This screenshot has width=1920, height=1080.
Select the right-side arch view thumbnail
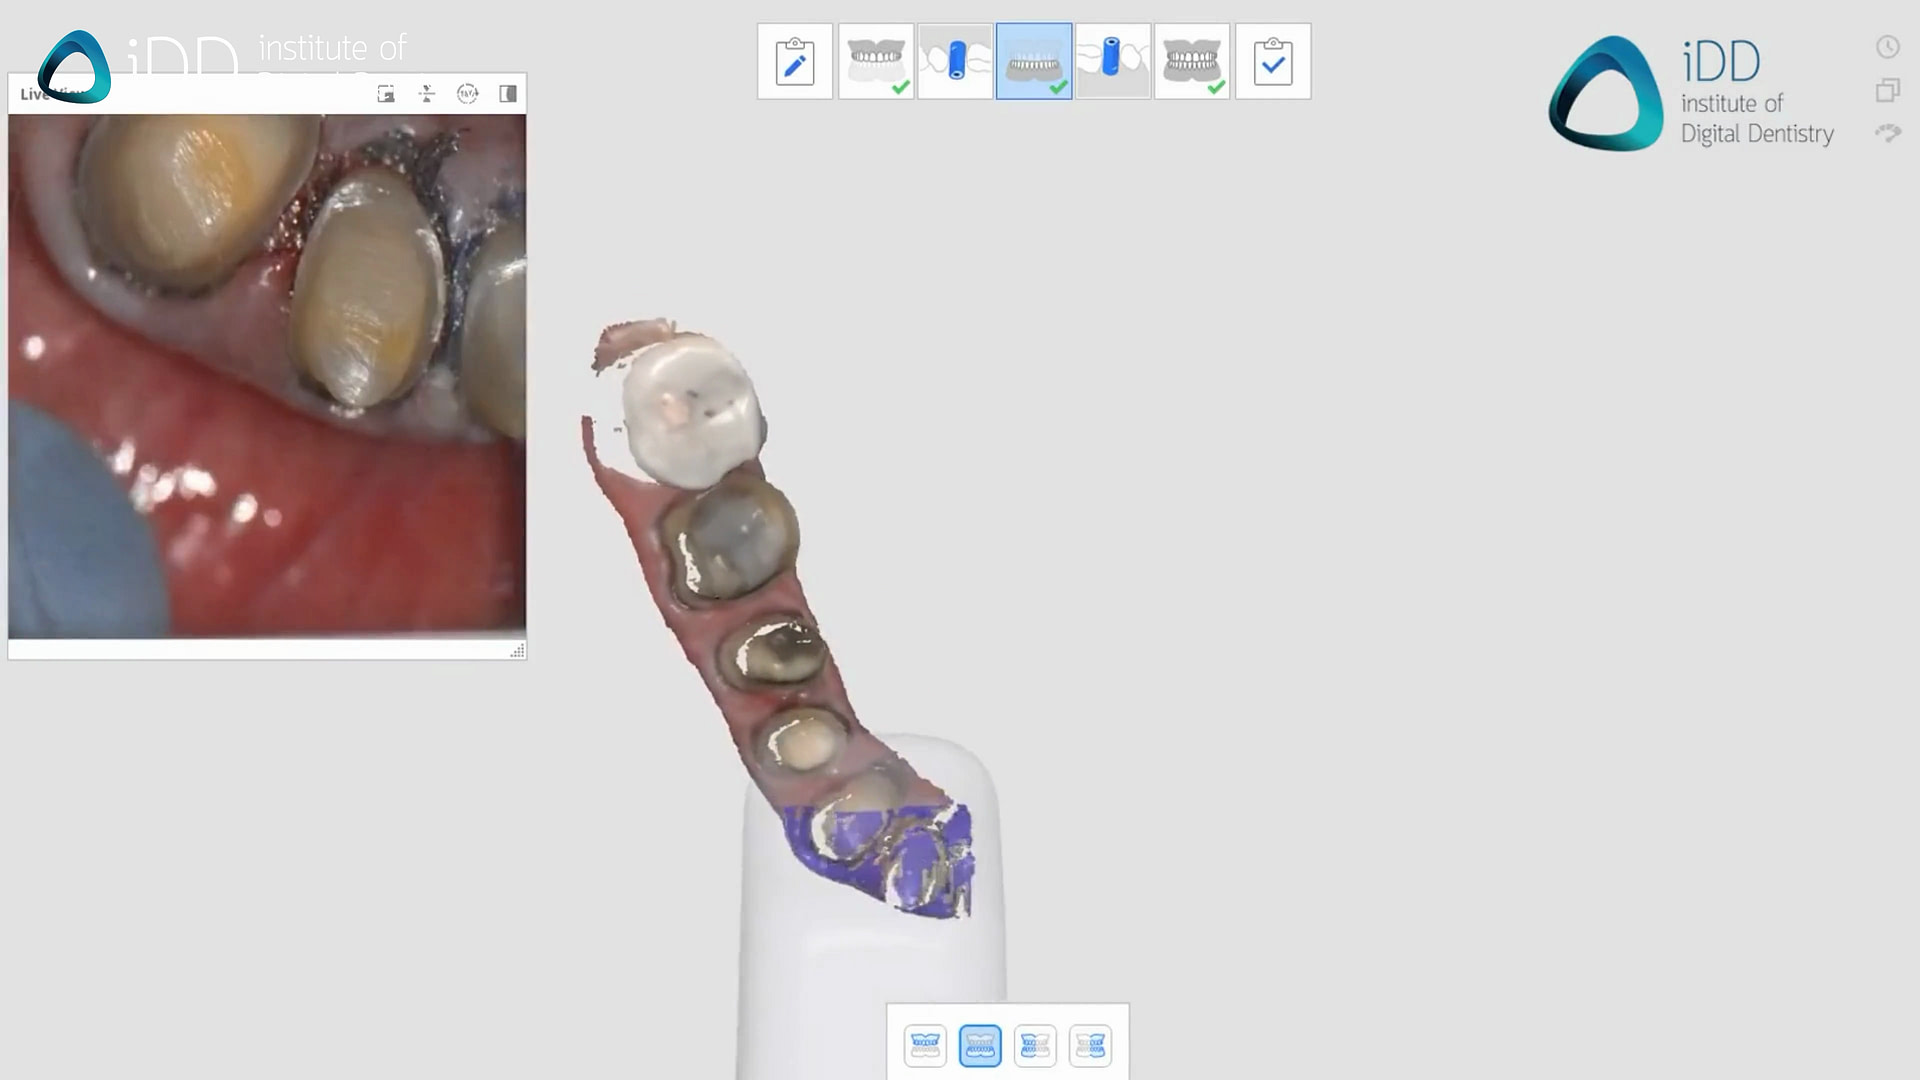1090,1045
